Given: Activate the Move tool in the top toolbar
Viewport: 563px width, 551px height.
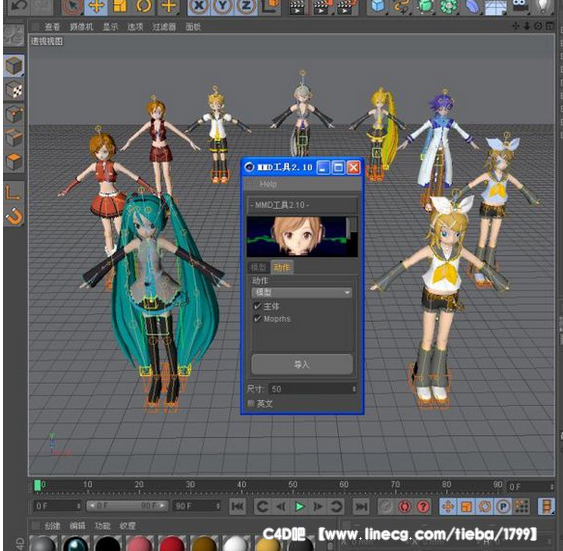Looking at the screenshot, I should 96,6.
